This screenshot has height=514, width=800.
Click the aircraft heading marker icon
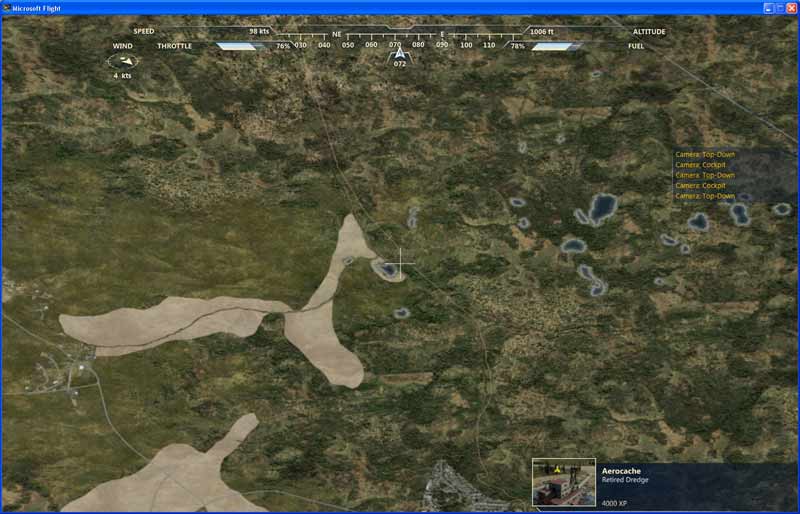tap(399, 53)
